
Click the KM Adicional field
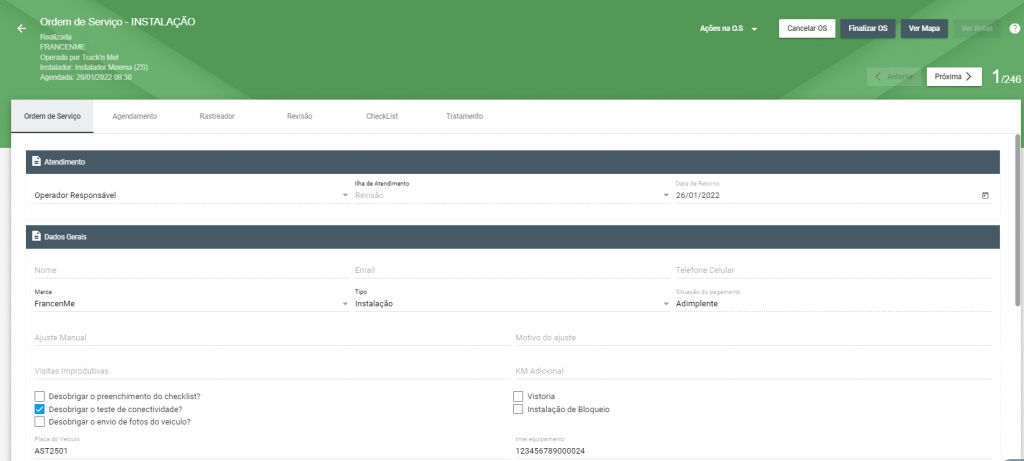pos(753,371)
